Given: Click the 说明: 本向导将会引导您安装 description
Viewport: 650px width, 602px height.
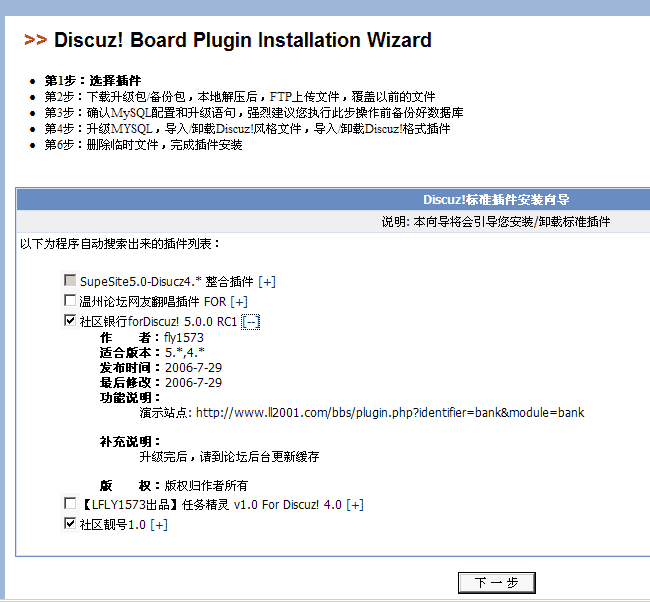Looking at the screenshot, I should pos(496,222).
